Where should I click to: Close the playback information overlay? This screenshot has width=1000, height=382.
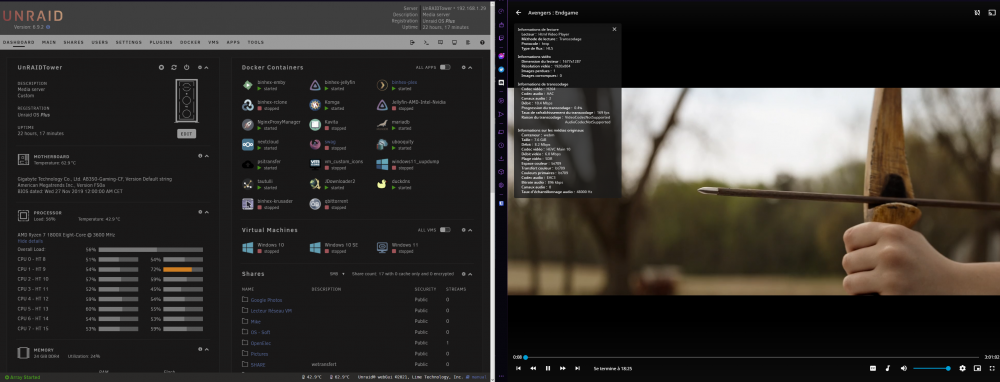pos(614,29)
